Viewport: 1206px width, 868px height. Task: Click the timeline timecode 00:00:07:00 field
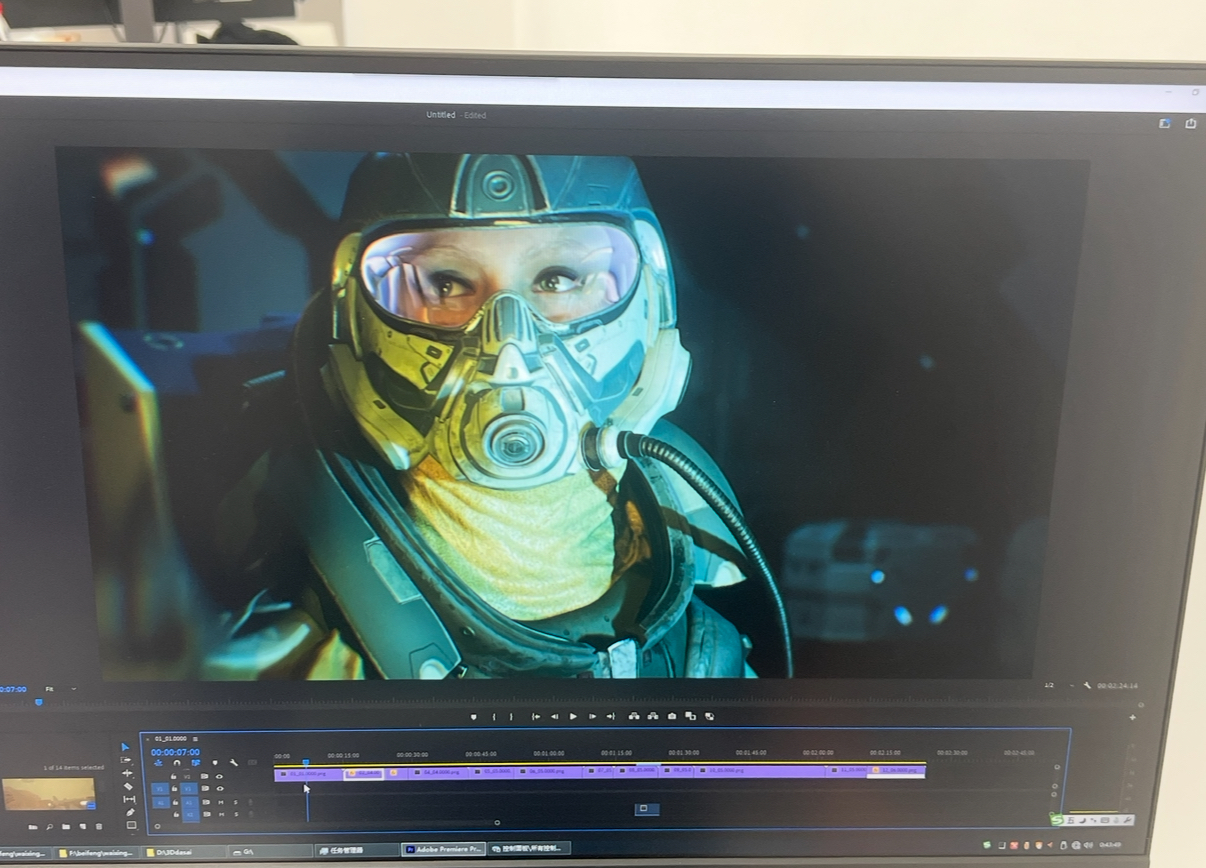pos(175,752)
